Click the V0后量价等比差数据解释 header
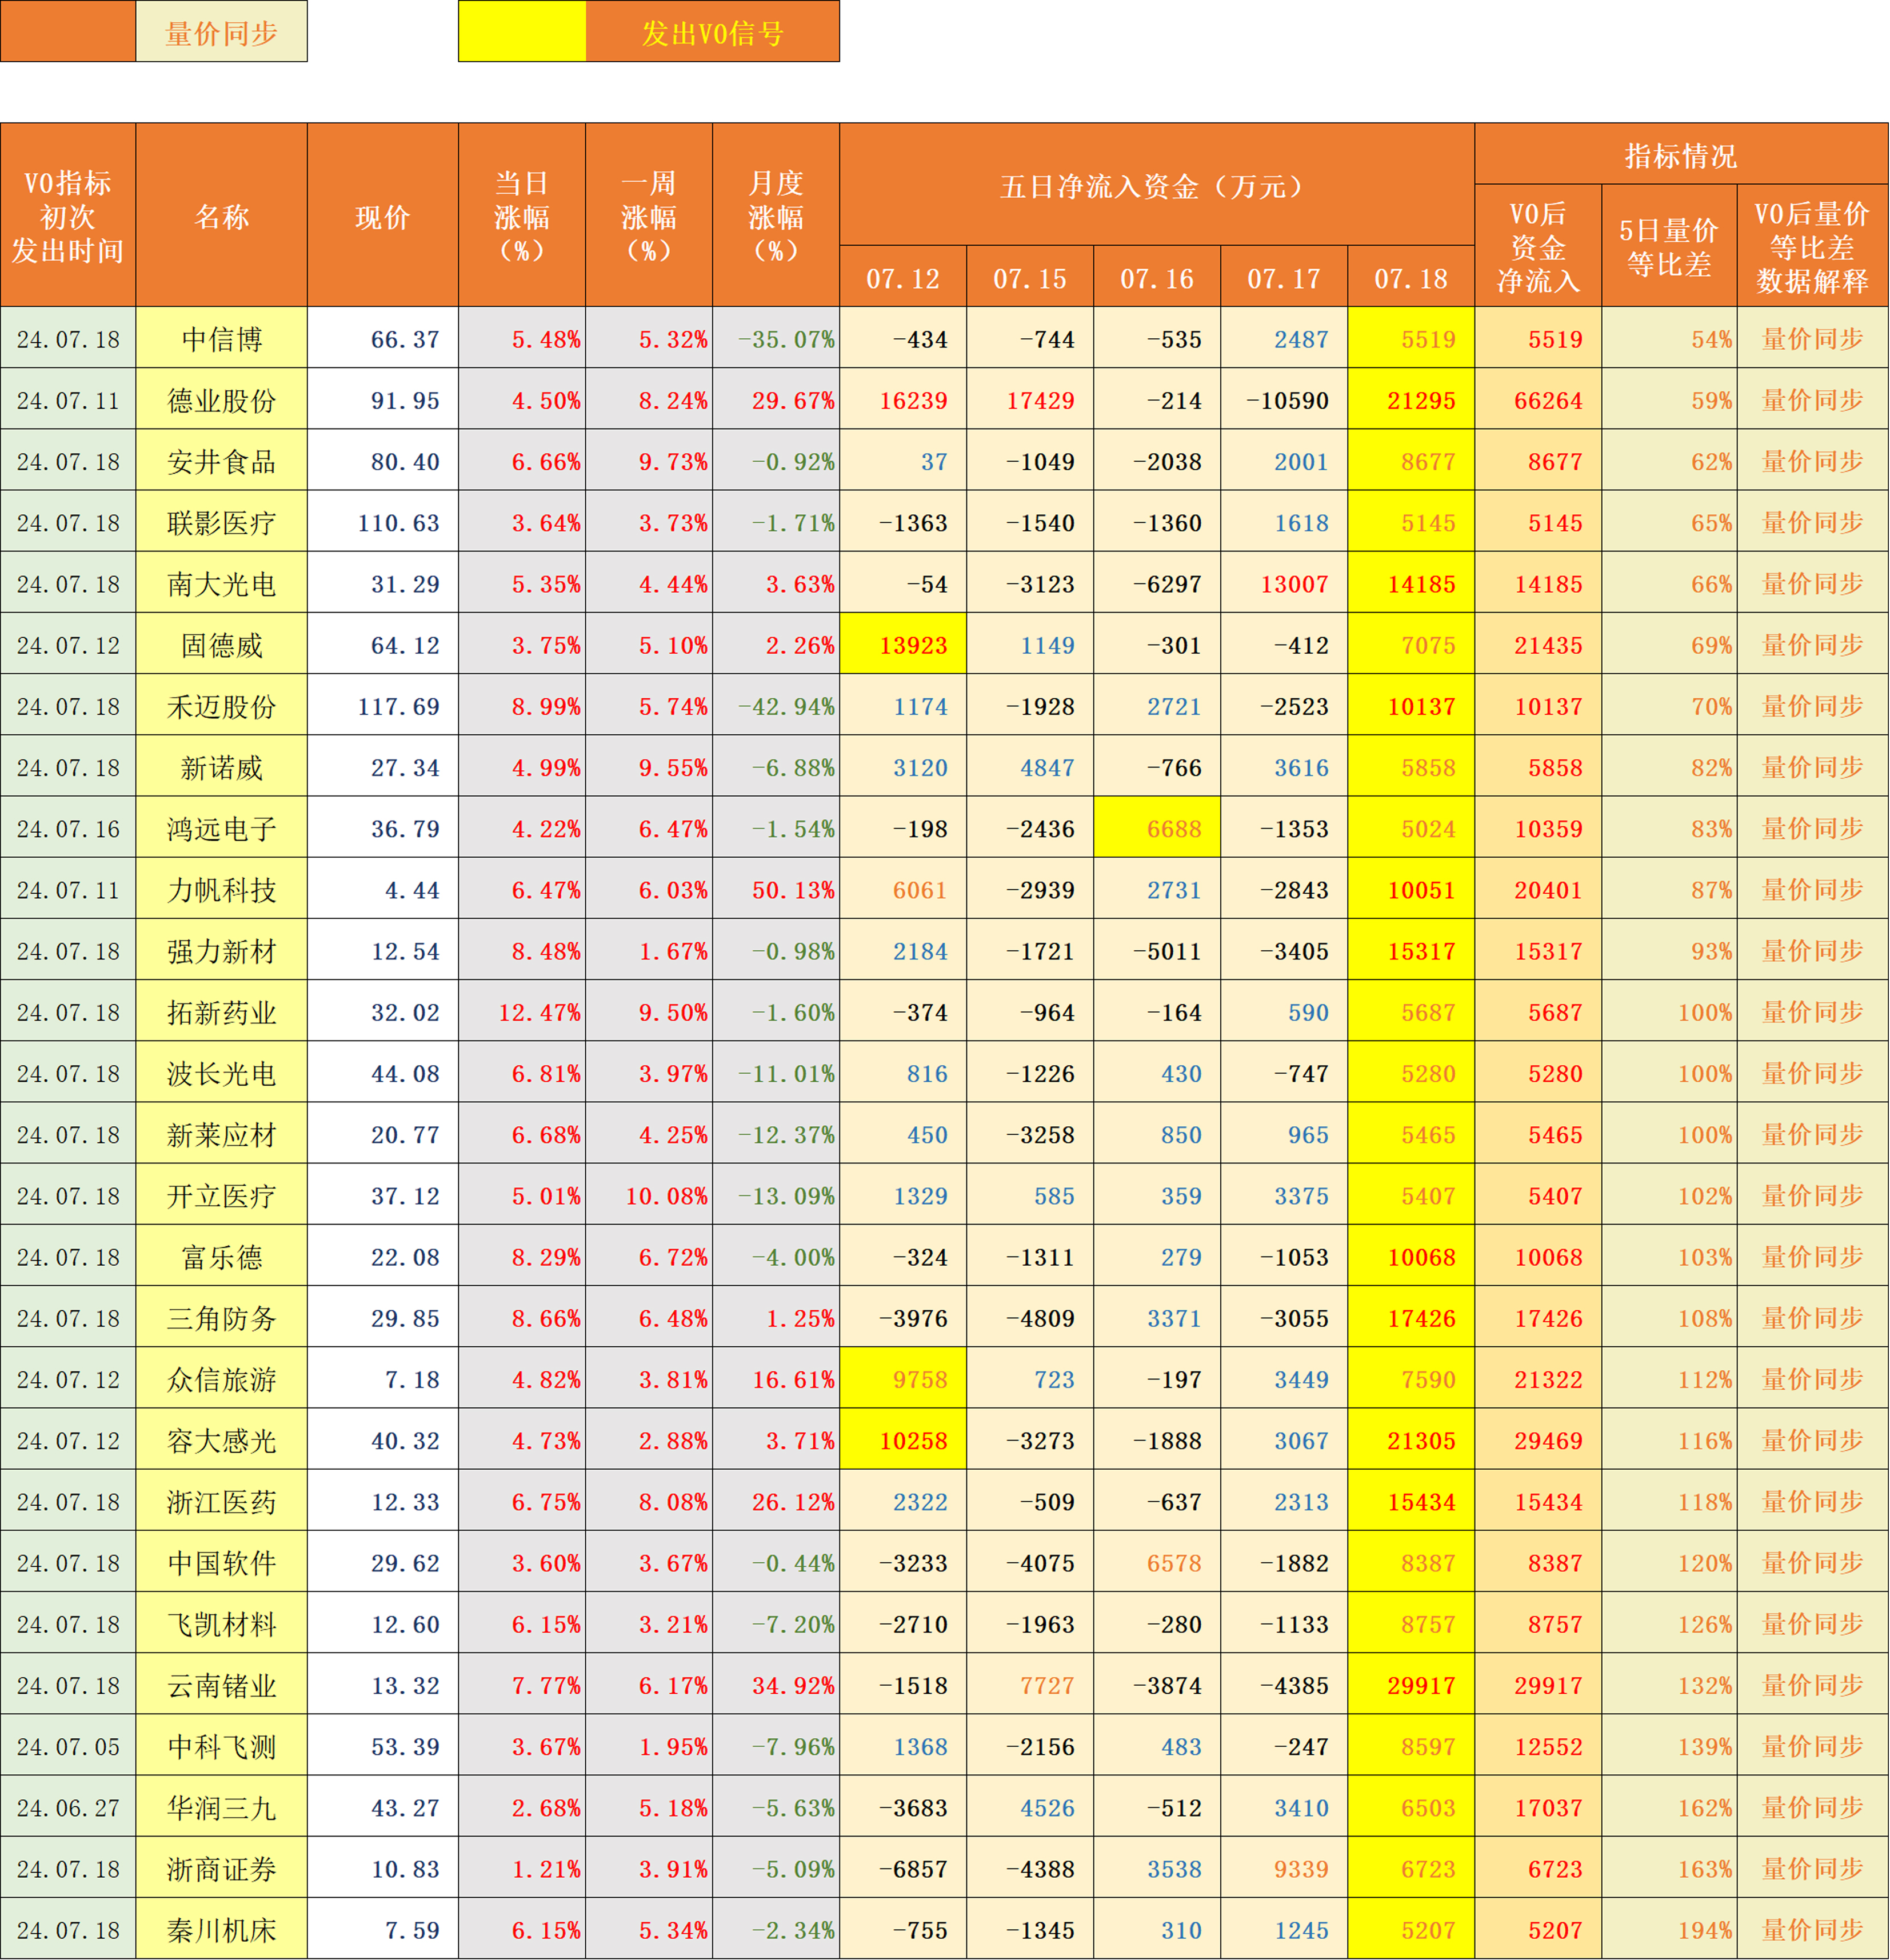The image size is (1890, 1960). coord(1813,246)
